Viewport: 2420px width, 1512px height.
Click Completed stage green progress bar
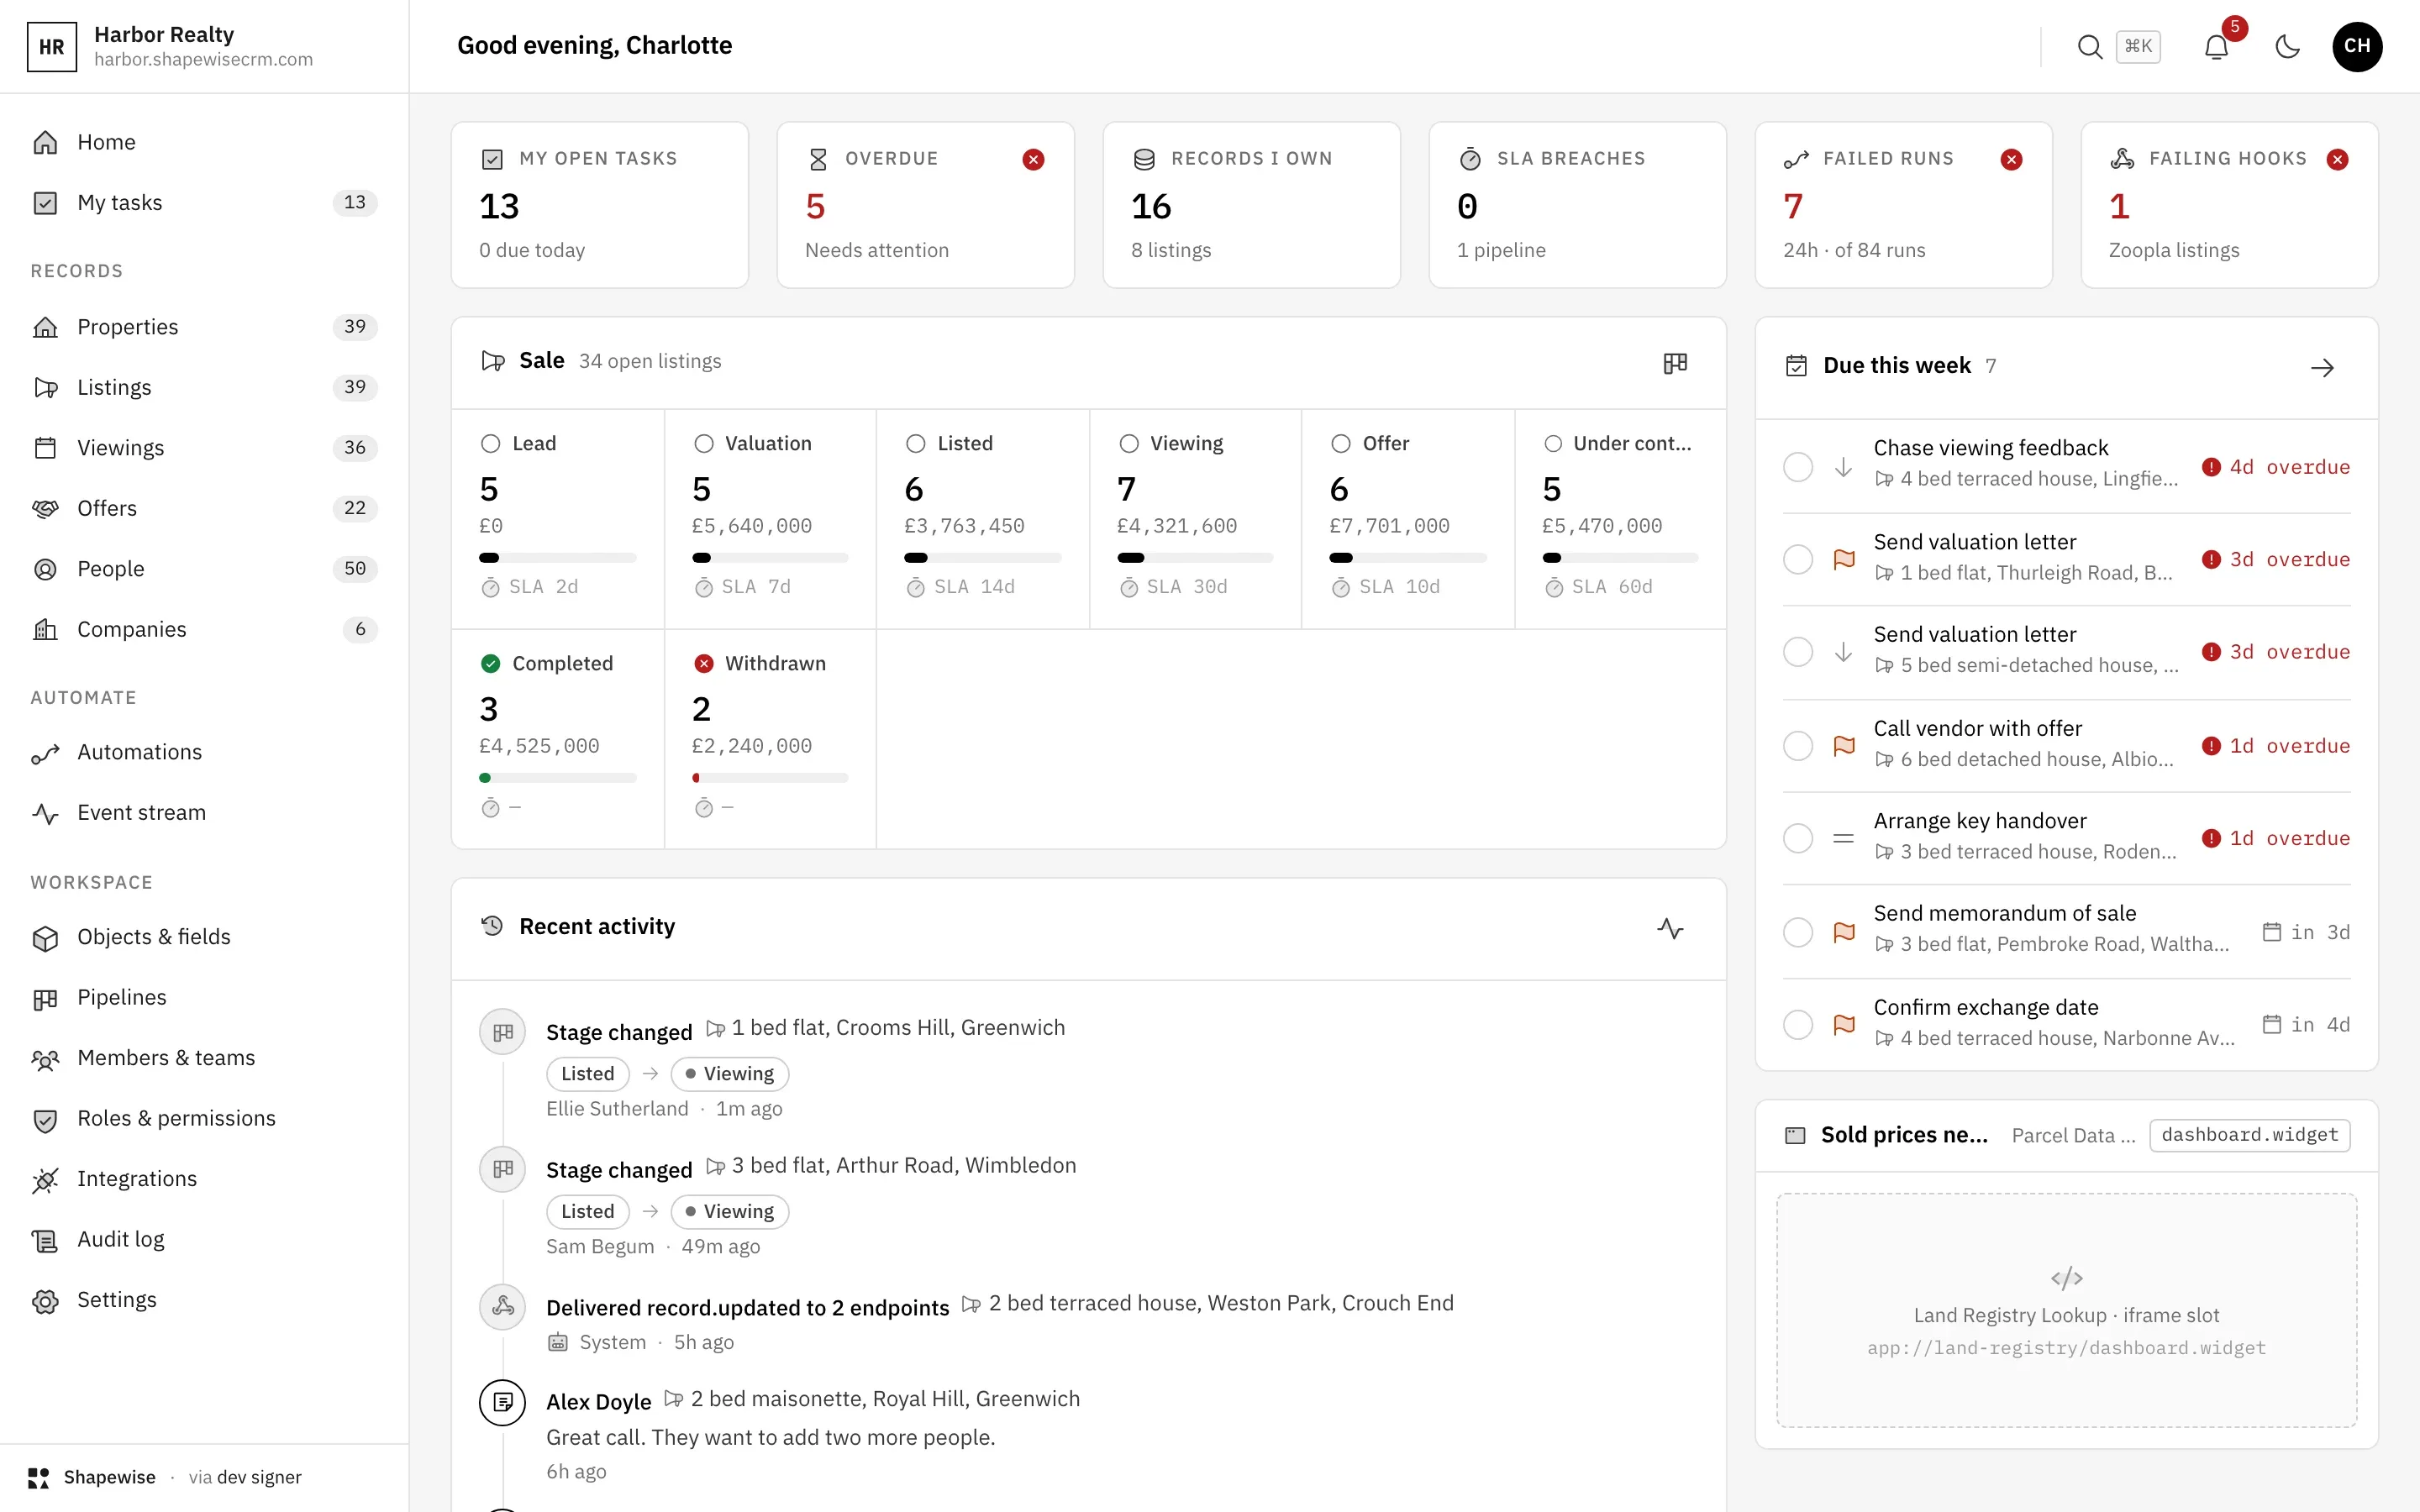click(557, 778)
